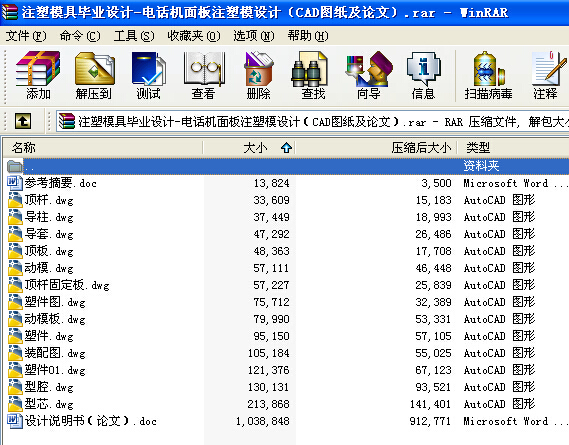Open the 选项(N) menu
The height and width of the screenshot is (445, 569).
[x=254, y=36]
